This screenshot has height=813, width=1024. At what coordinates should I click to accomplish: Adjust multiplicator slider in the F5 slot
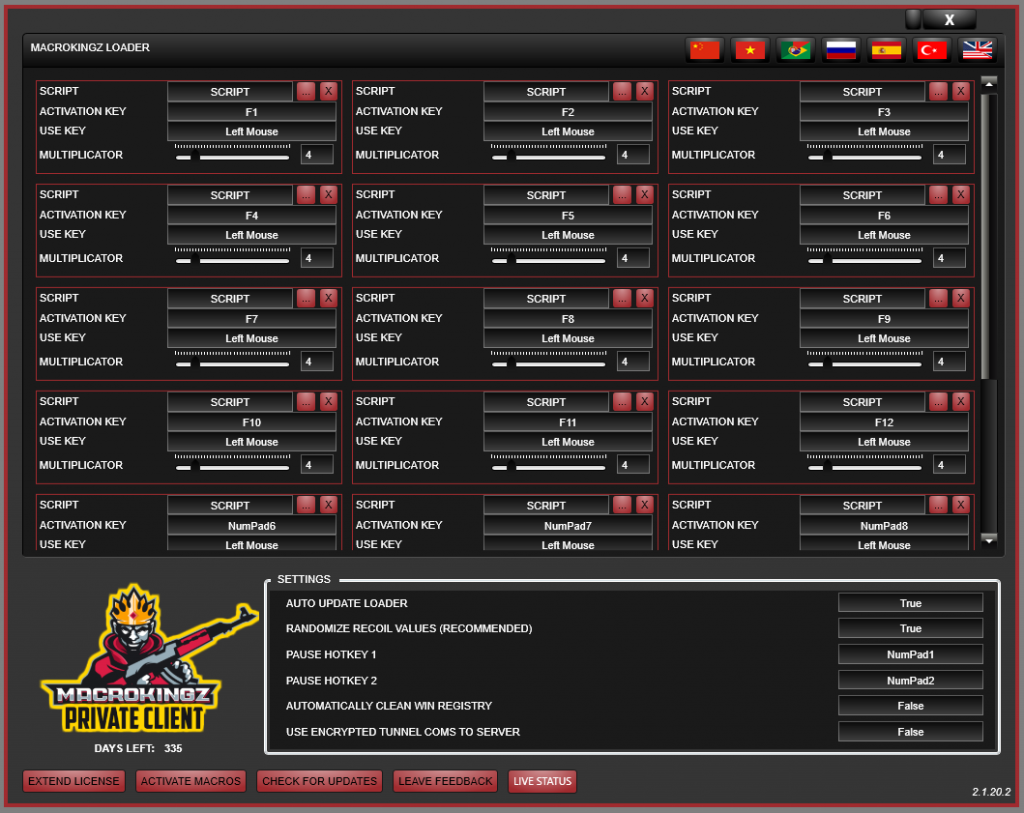pyautogui.click(x=549, y=260)
